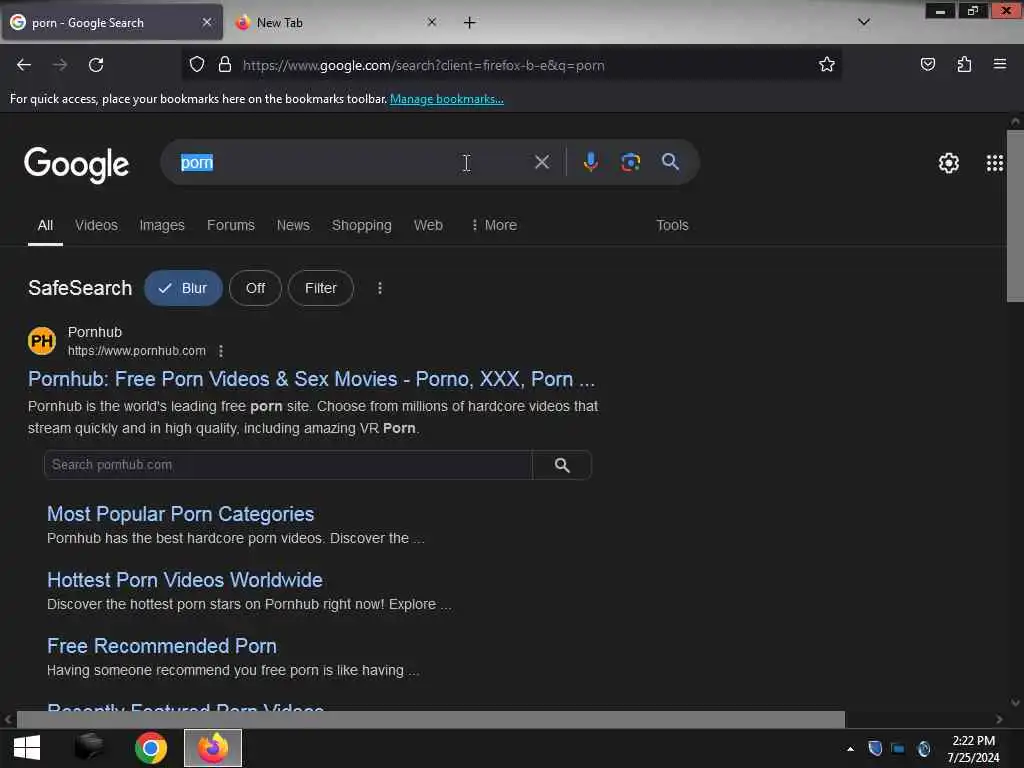
Task: Open the taskbar clock showing 2:22 PM
Action: click(x=973, y=749)
